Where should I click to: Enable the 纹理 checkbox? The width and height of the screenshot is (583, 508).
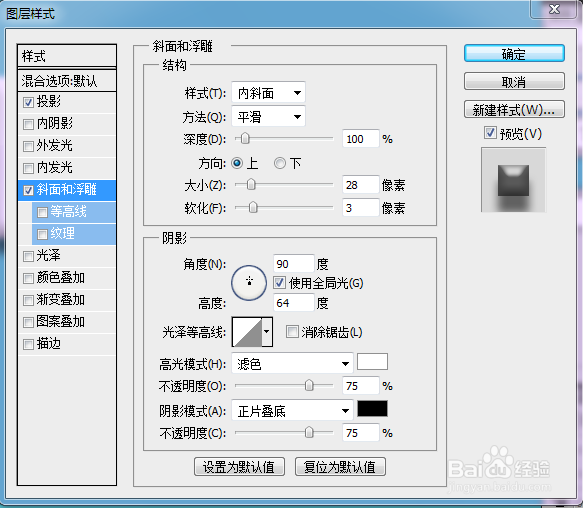pyautogui.click(x=42, y=234)
